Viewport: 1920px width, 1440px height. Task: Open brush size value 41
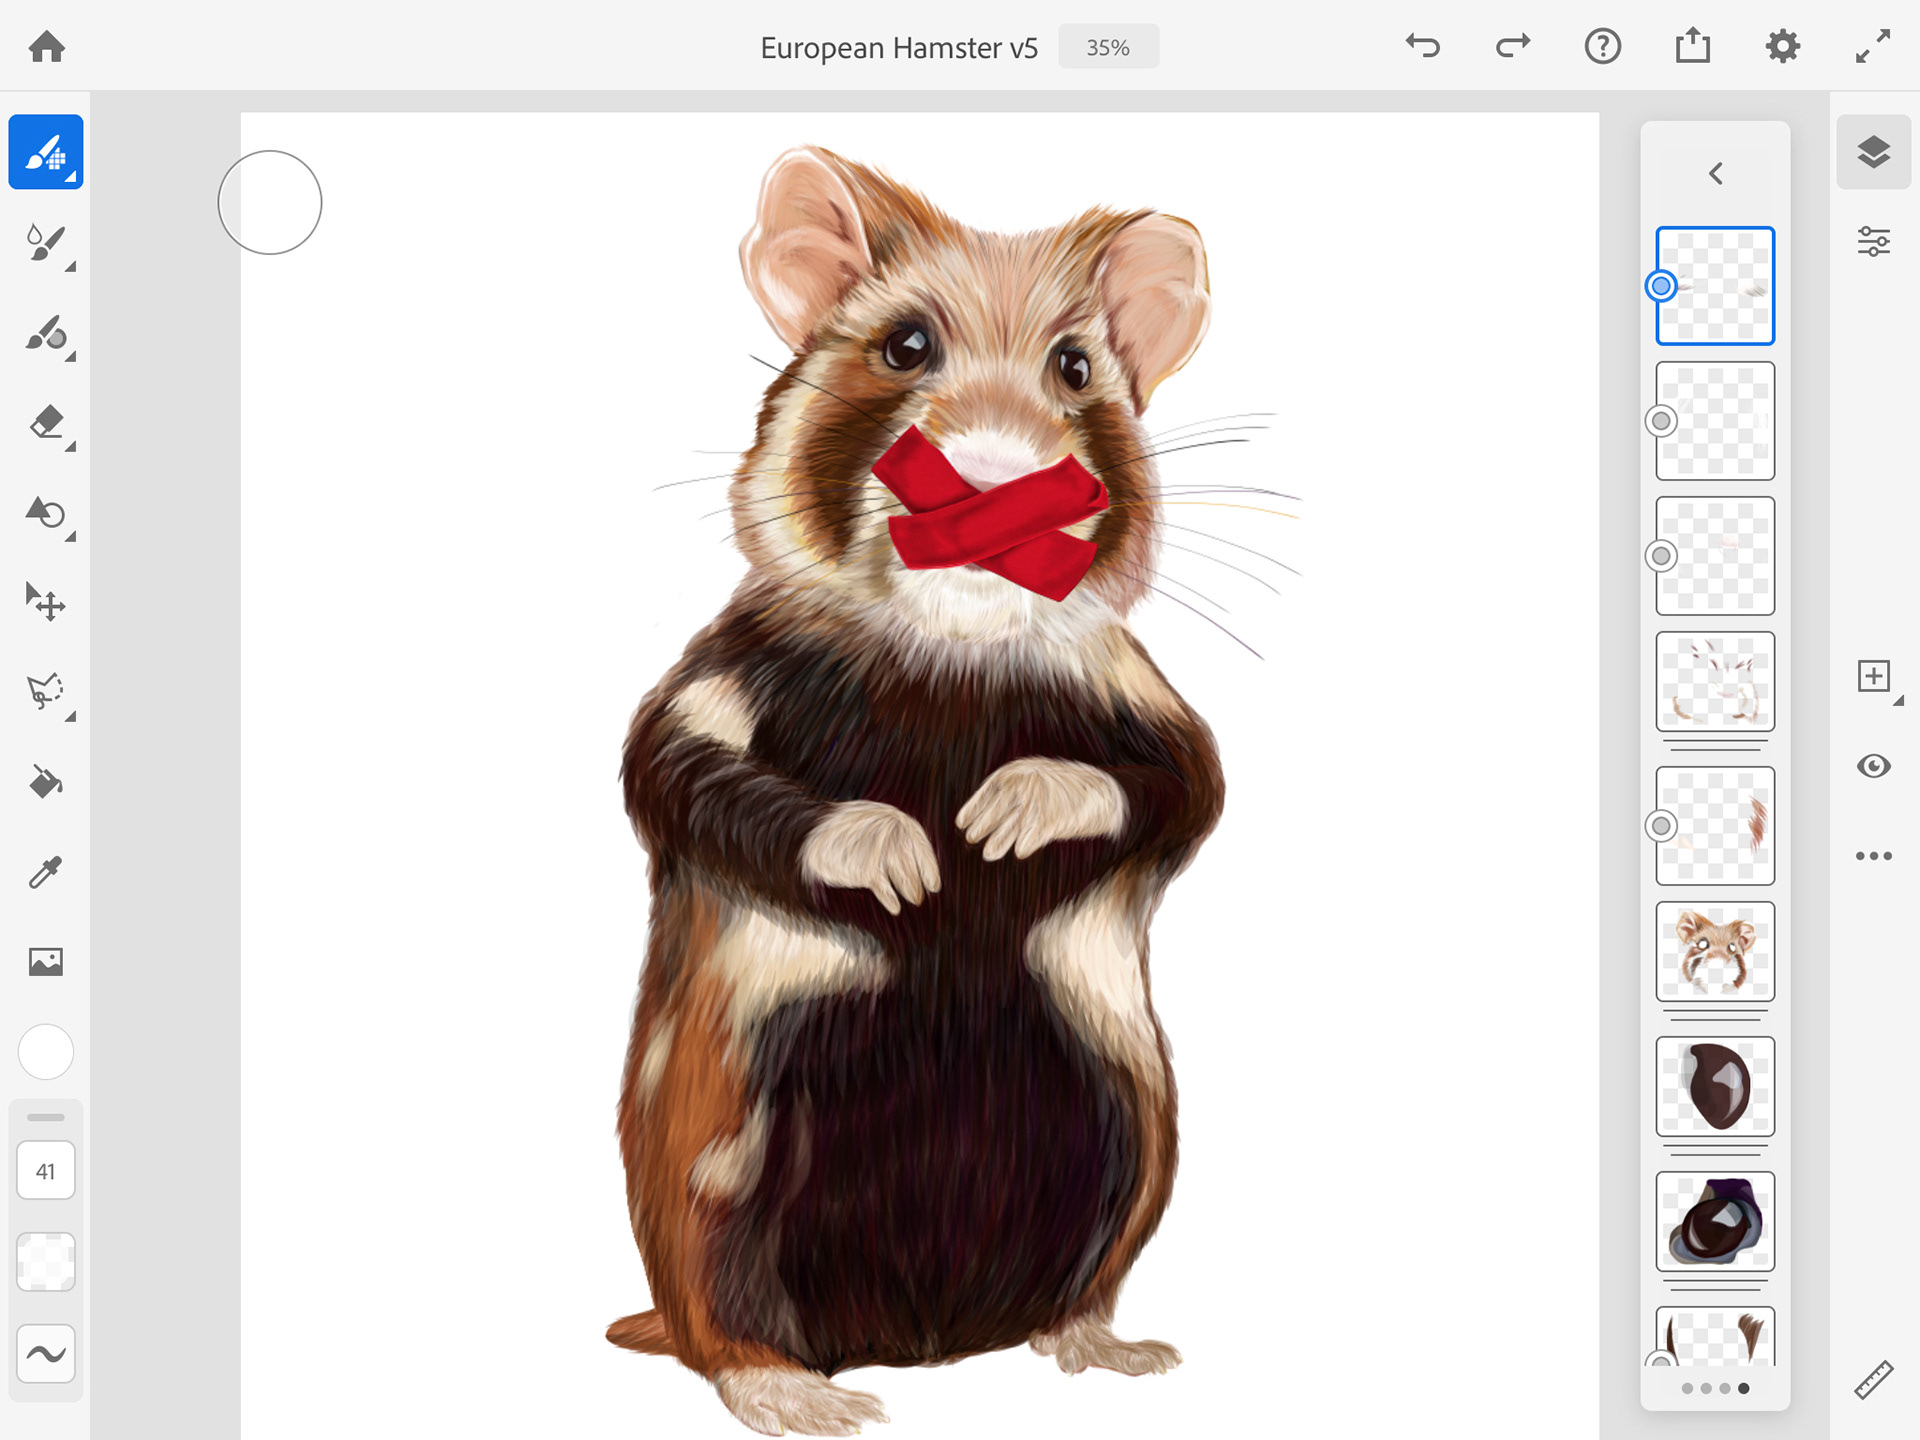[45, 1171]
